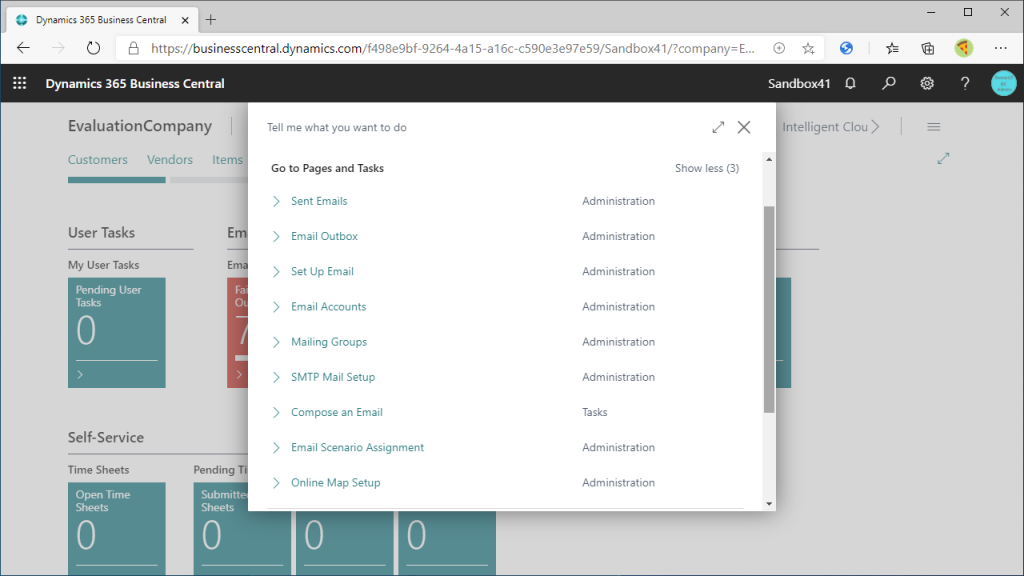Click the padlock site info icon

point(133,48)
